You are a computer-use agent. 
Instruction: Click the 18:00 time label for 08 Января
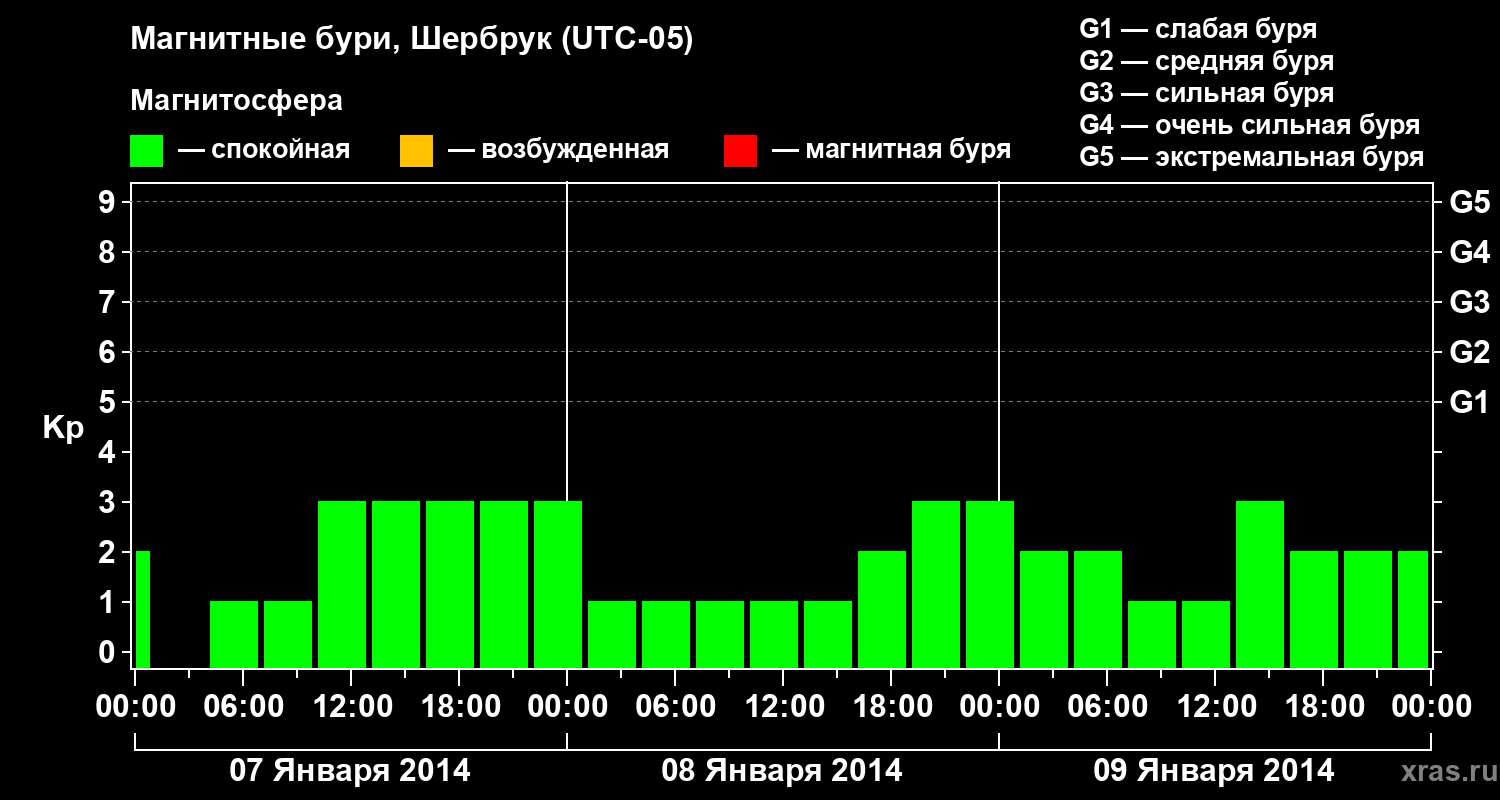891,707
